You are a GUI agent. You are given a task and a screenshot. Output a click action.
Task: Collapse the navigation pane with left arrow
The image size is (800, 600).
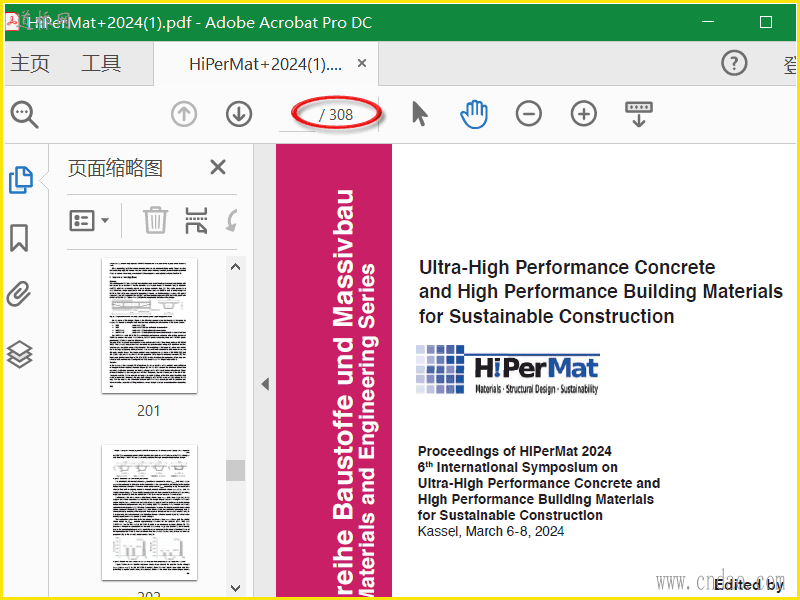pyautogui.click(x=265, y=384)
